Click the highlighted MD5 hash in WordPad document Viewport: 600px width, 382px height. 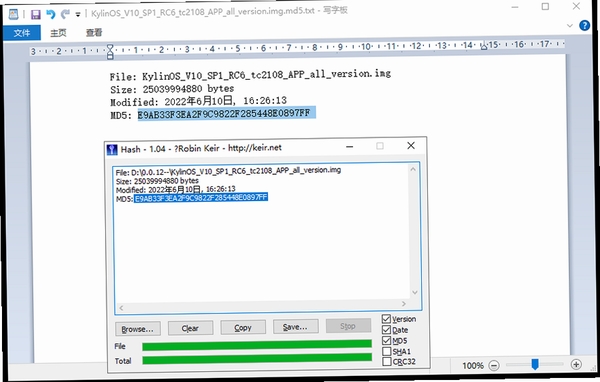tap(227, 113)
